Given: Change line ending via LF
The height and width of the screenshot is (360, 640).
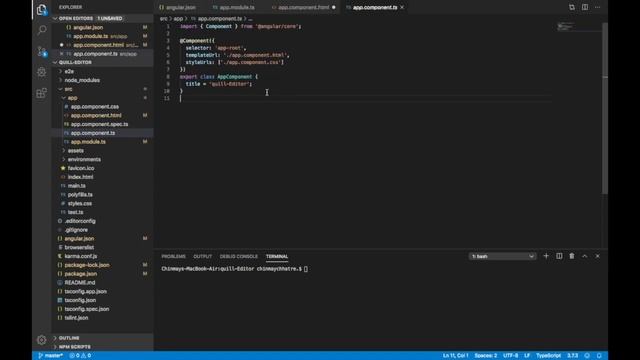Looking at the screenshot, I should (x=527, y=356).
